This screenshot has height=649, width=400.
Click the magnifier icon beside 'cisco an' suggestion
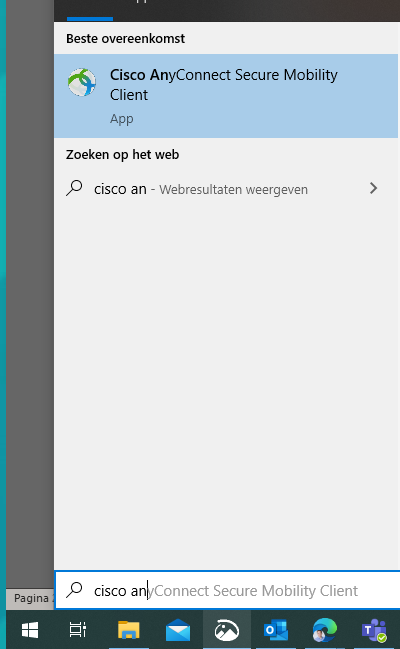pos(75,188)
